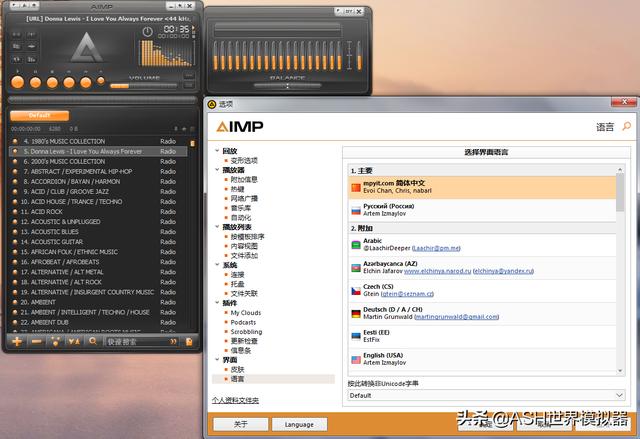
Task: Choose Eesti (EE) language entry
Action: [482, 336]
